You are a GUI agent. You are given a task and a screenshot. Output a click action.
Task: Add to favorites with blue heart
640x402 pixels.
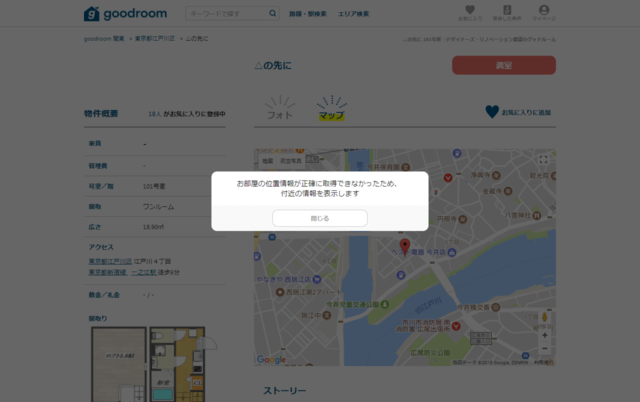click(x=518, y=112)
